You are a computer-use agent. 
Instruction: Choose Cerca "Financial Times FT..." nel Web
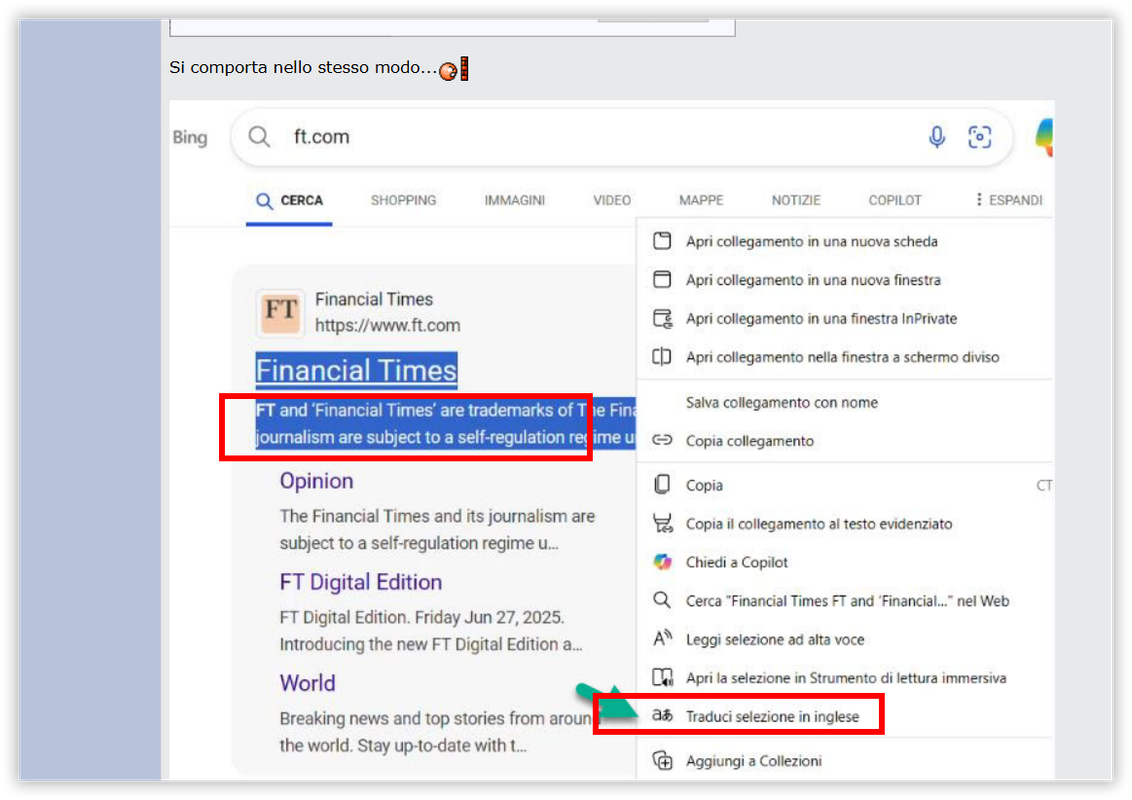pos(845,601)
